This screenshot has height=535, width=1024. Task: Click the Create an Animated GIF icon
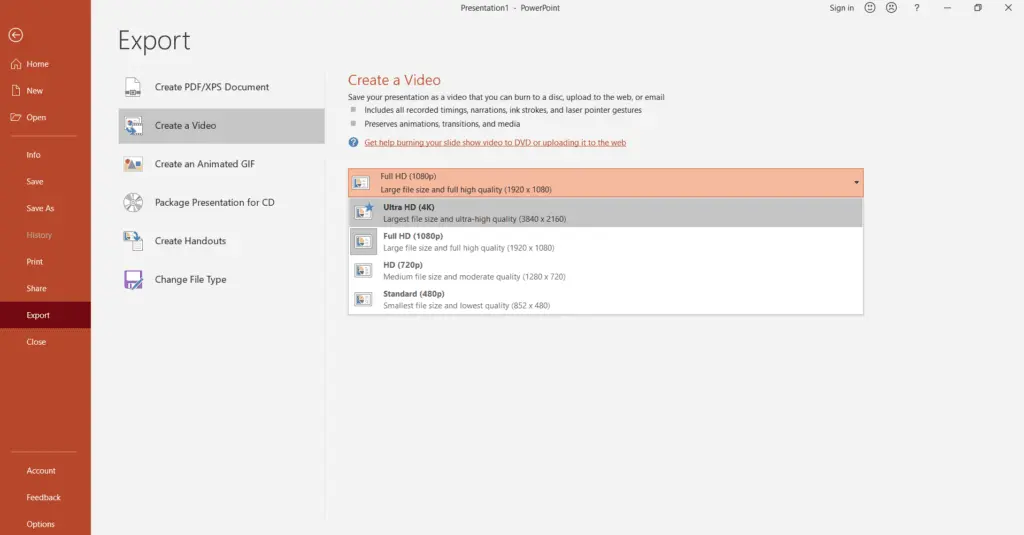click(133, 164)
